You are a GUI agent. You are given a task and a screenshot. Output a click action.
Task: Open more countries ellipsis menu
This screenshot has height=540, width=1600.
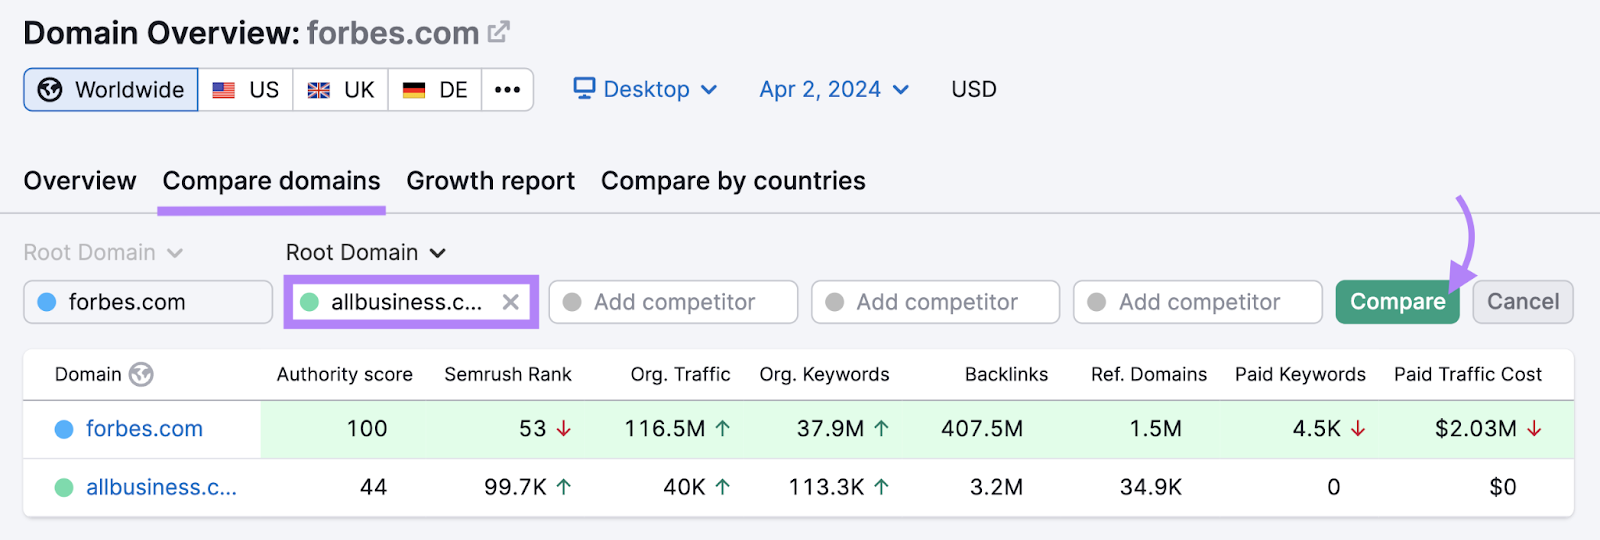(x=507, y=90)
